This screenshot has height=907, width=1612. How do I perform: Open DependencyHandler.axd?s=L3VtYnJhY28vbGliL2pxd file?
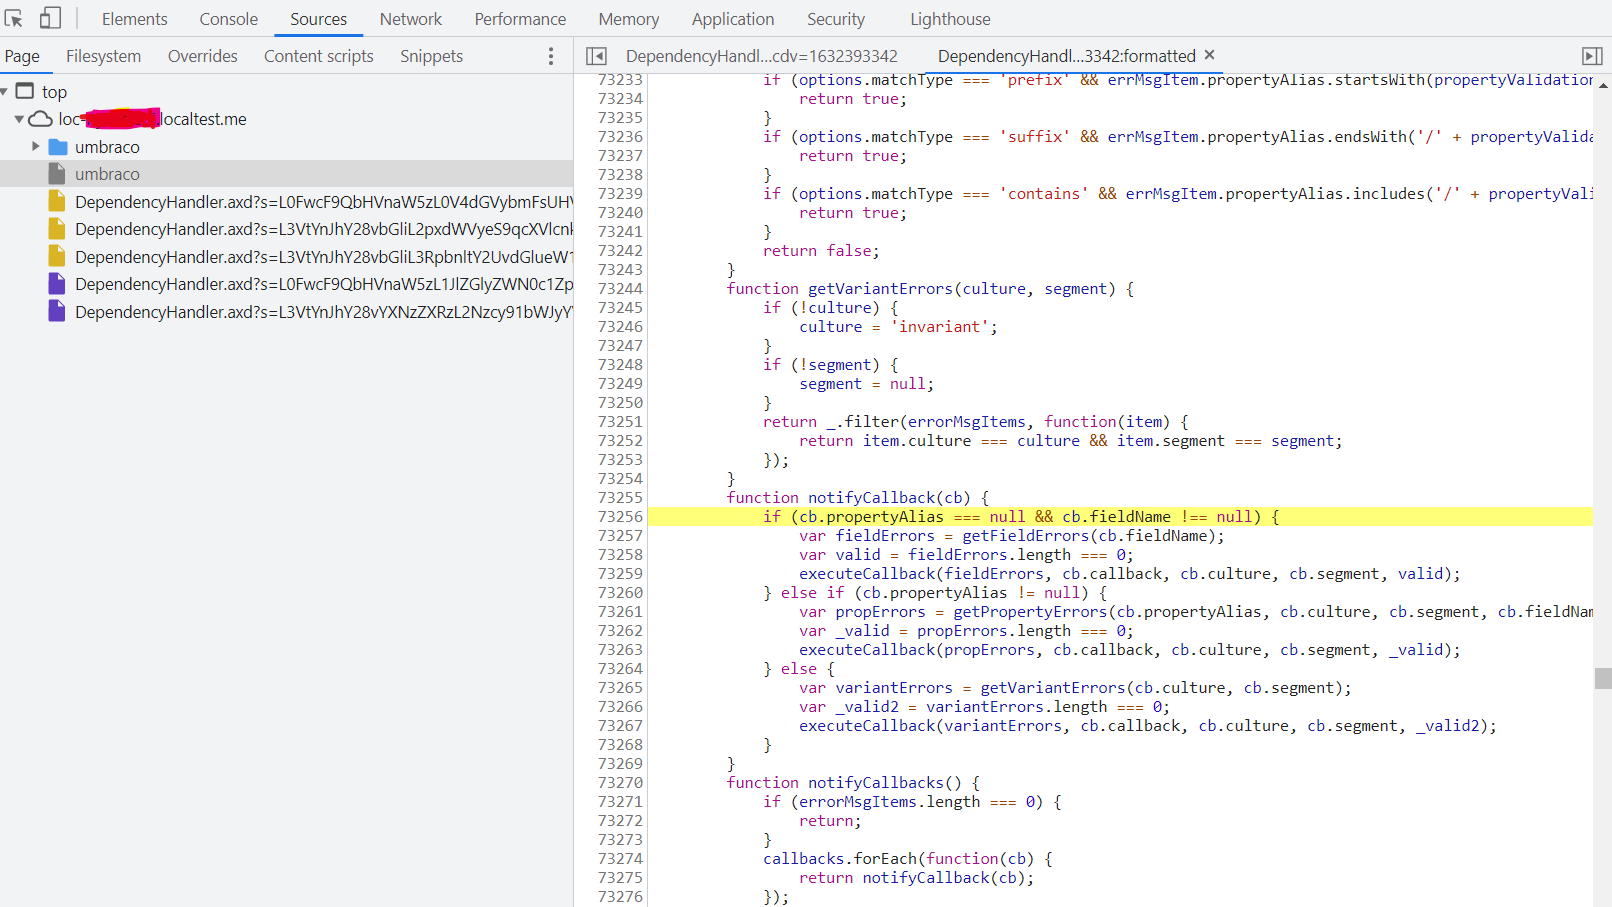click(x=324, y=229)
